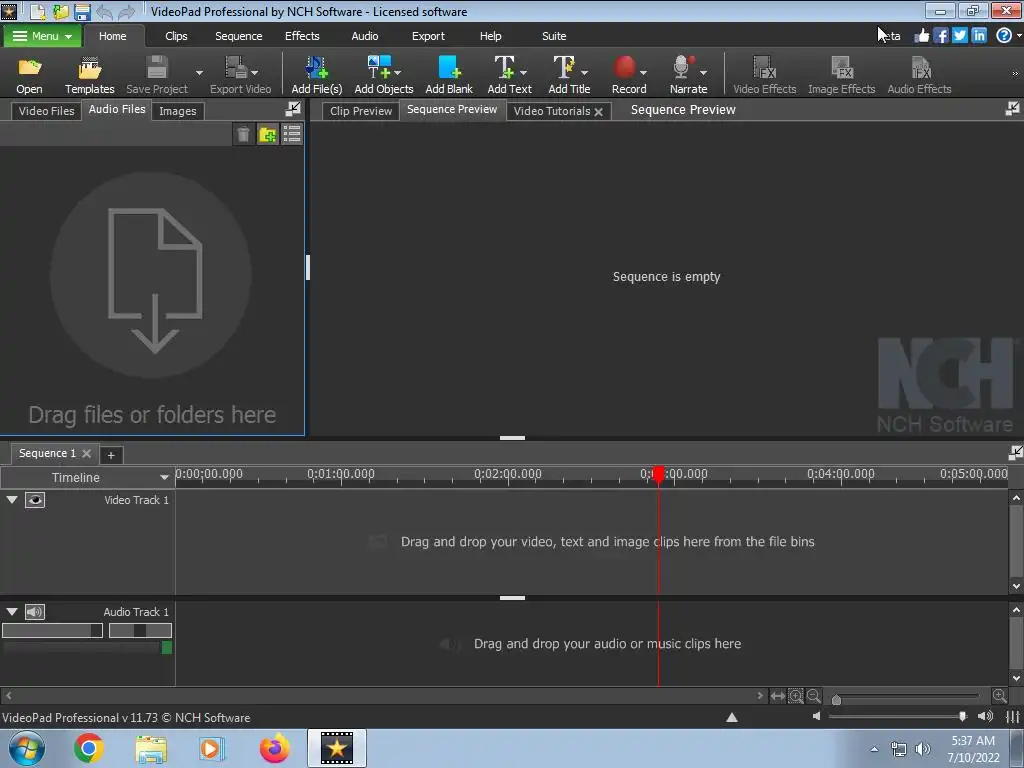The width and height of the screenshot is (1024, 768).
Task: Open the Clips ribbon tab
Action: [x=176, y=36]
